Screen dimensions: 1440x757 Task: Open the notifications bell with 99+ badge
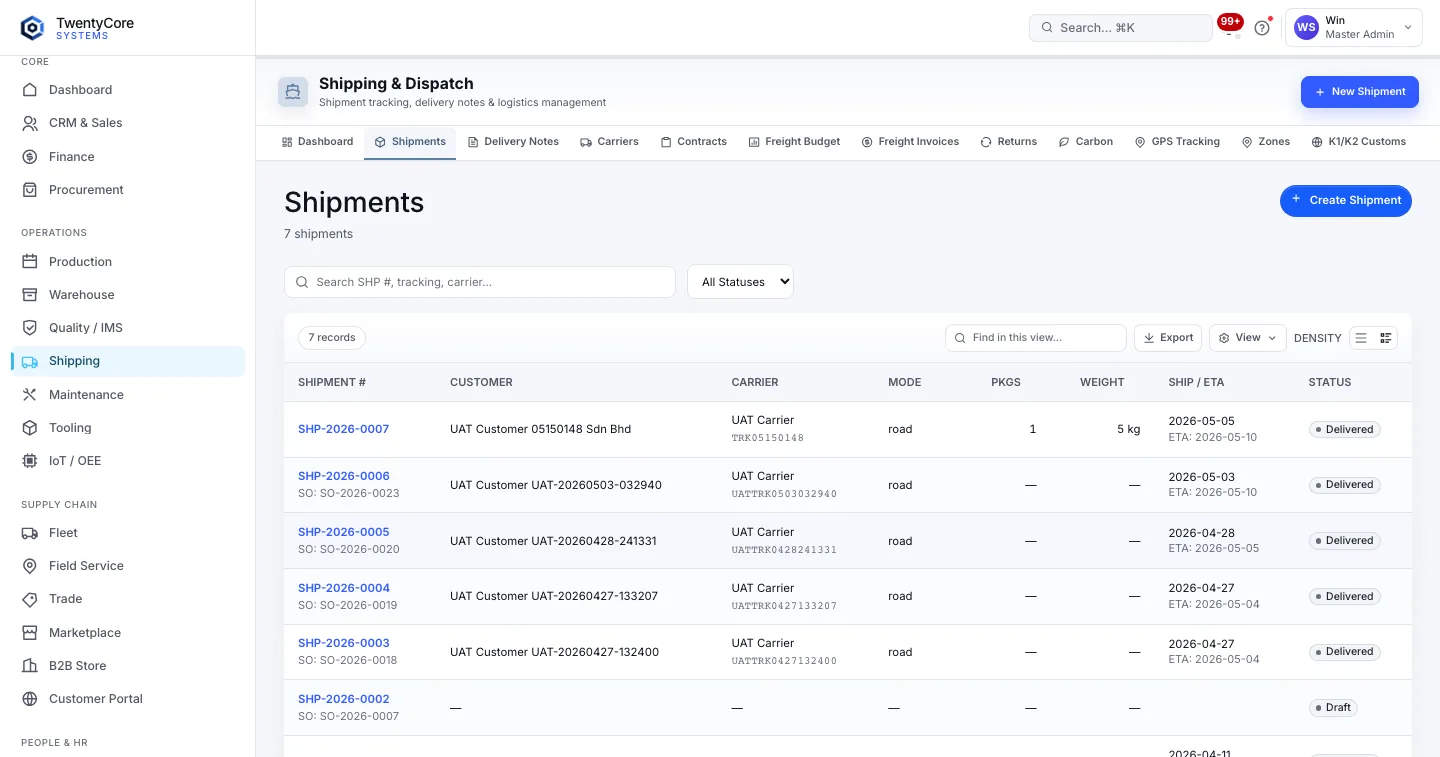[x=1230, y=27]
